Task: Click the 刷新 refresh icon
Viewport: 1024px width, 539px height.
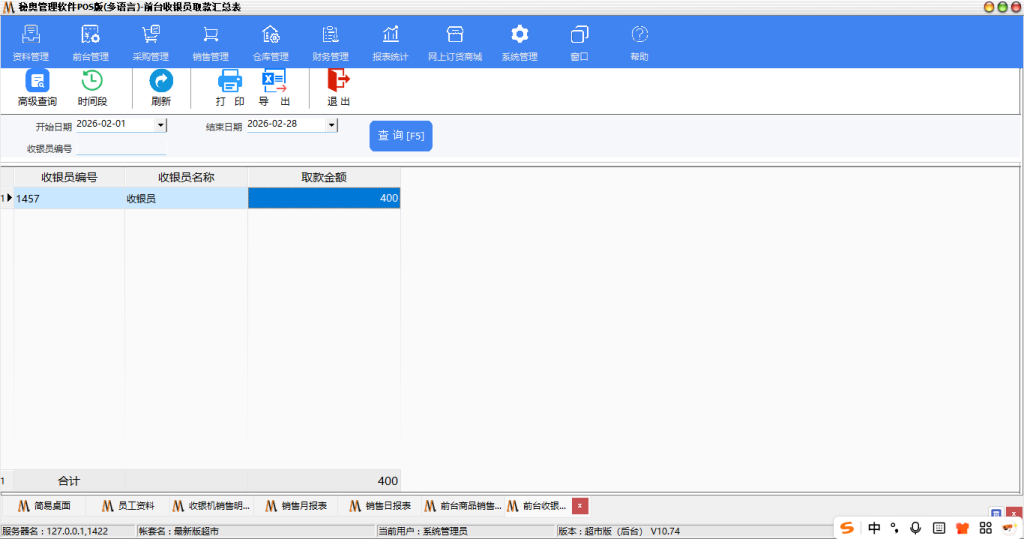Action: click(161, 82)
